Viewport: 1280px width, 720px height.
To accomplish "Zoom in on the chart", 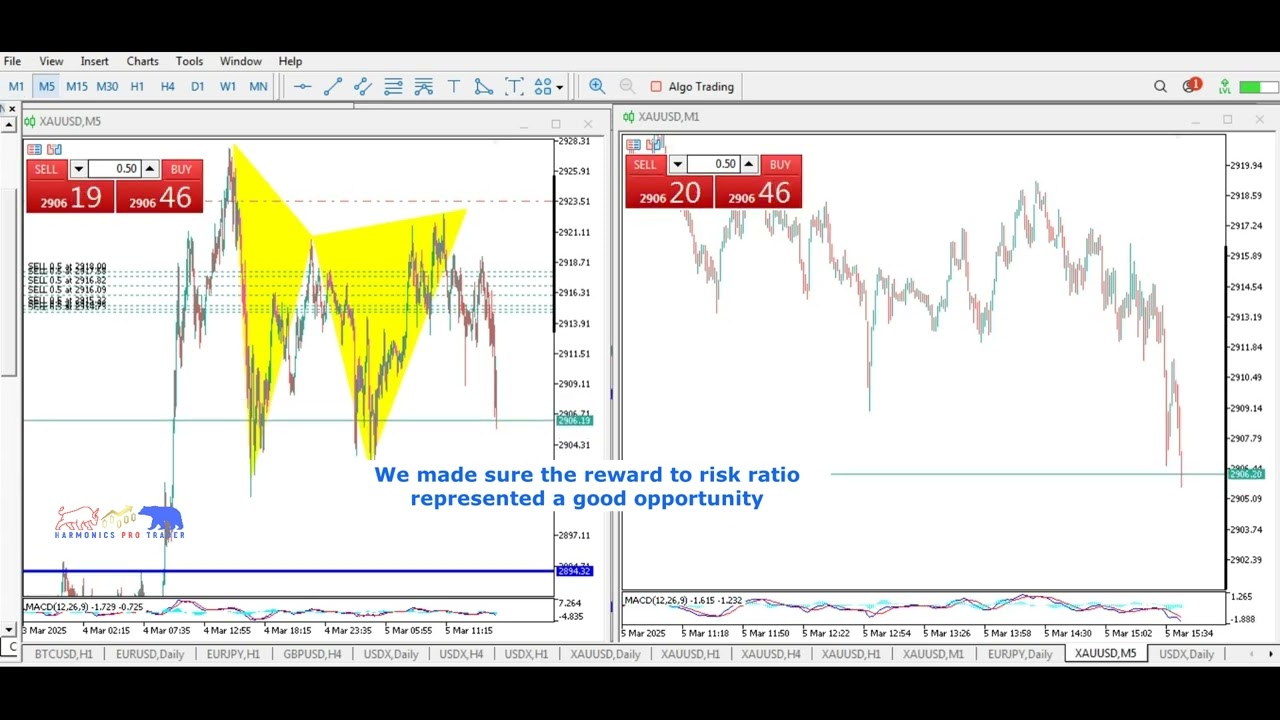I will click(x=597, y=87).
